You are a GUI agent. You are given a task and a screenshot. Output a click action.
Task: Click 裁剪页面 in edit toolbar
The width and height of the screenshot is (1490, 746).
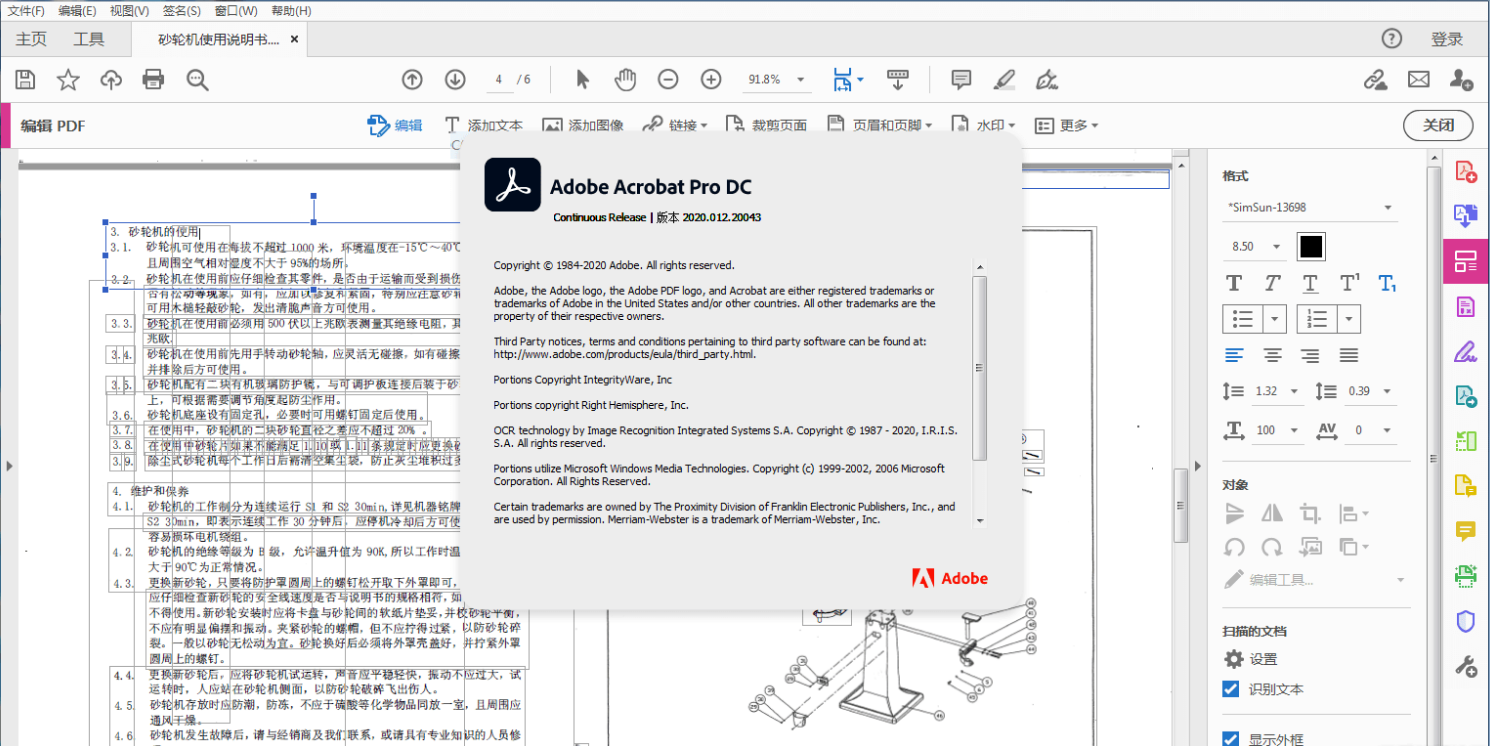(766, 125)
